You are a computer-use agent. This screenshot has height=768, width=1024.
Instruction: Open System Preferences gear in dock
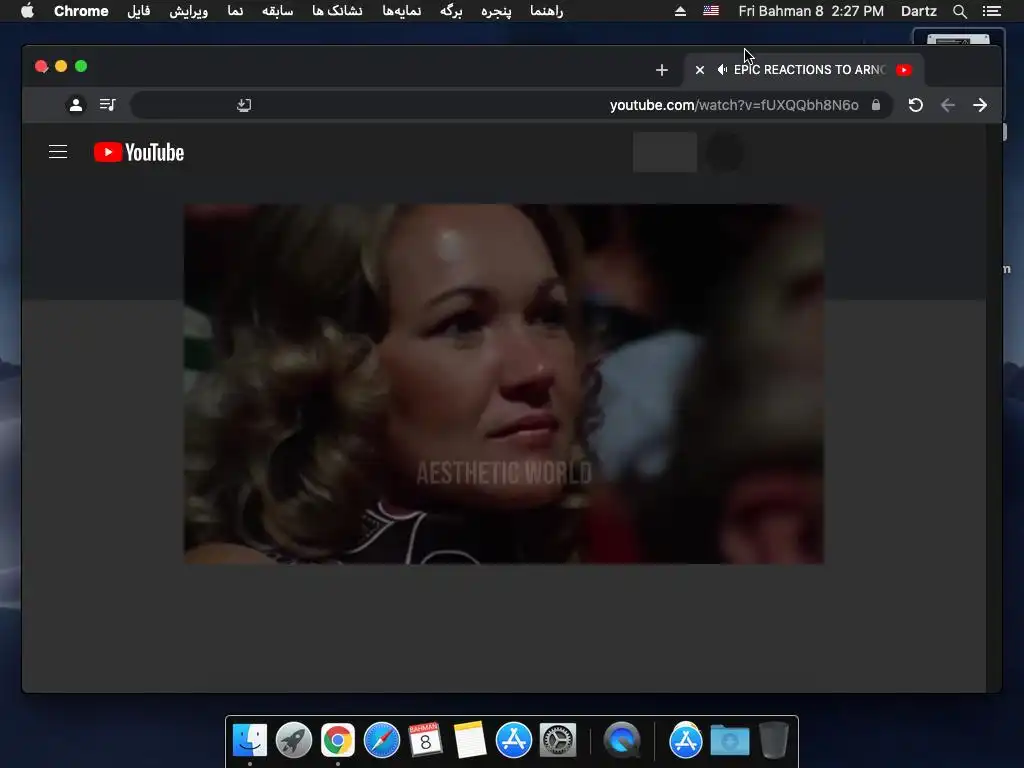[558, 740]
